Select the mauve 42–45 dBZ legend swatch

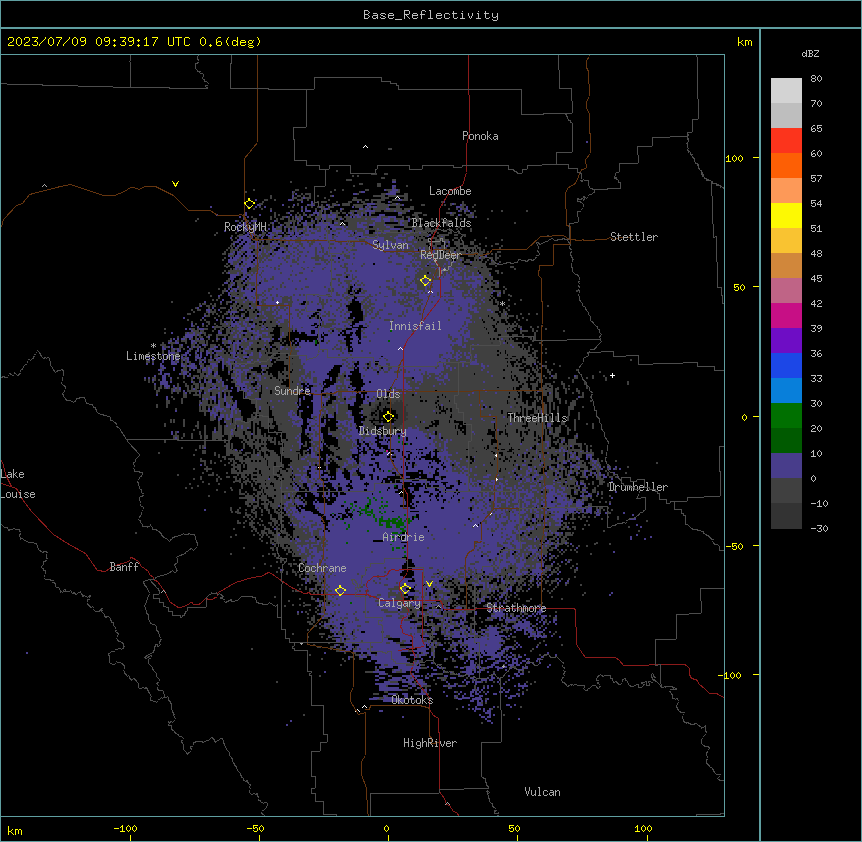click(x=786, y=291)
